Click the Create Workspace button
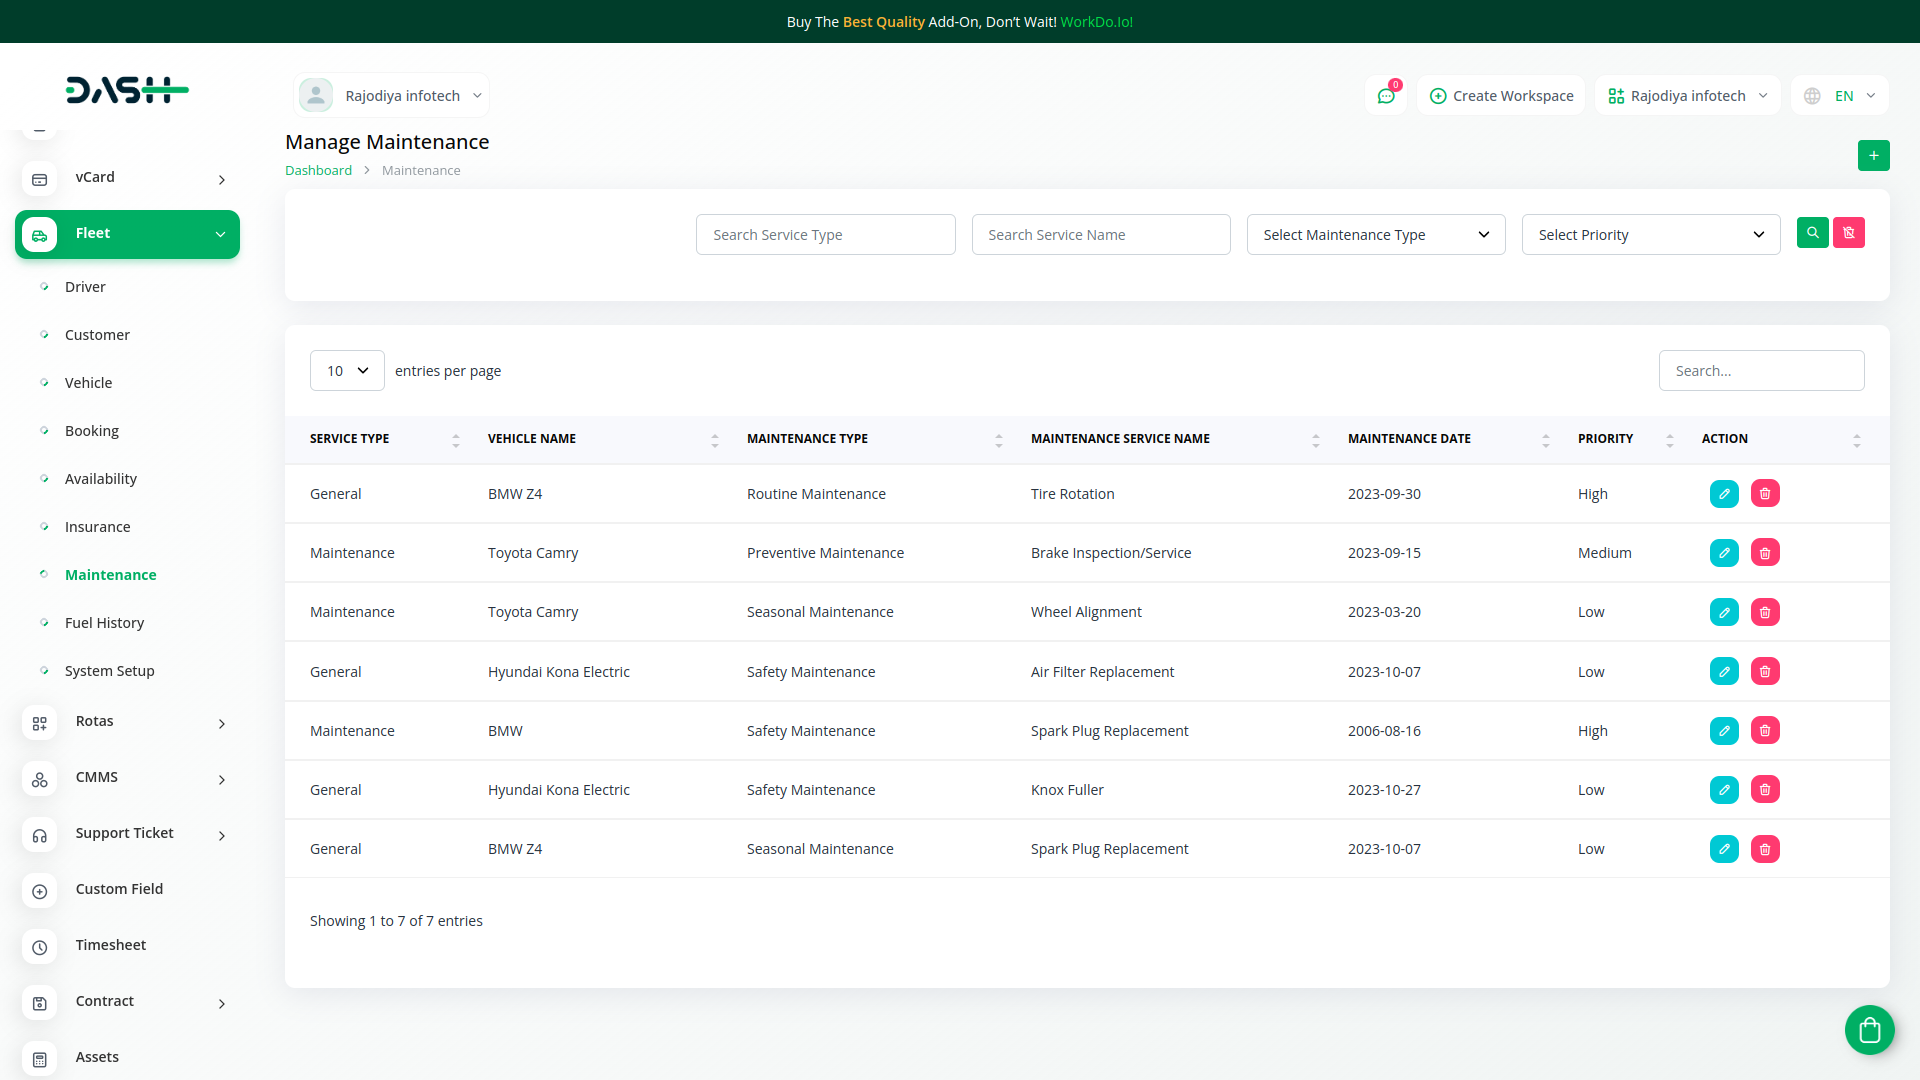The height and width of the screenshot is (1080, 1920). [x=1501, y=96]
